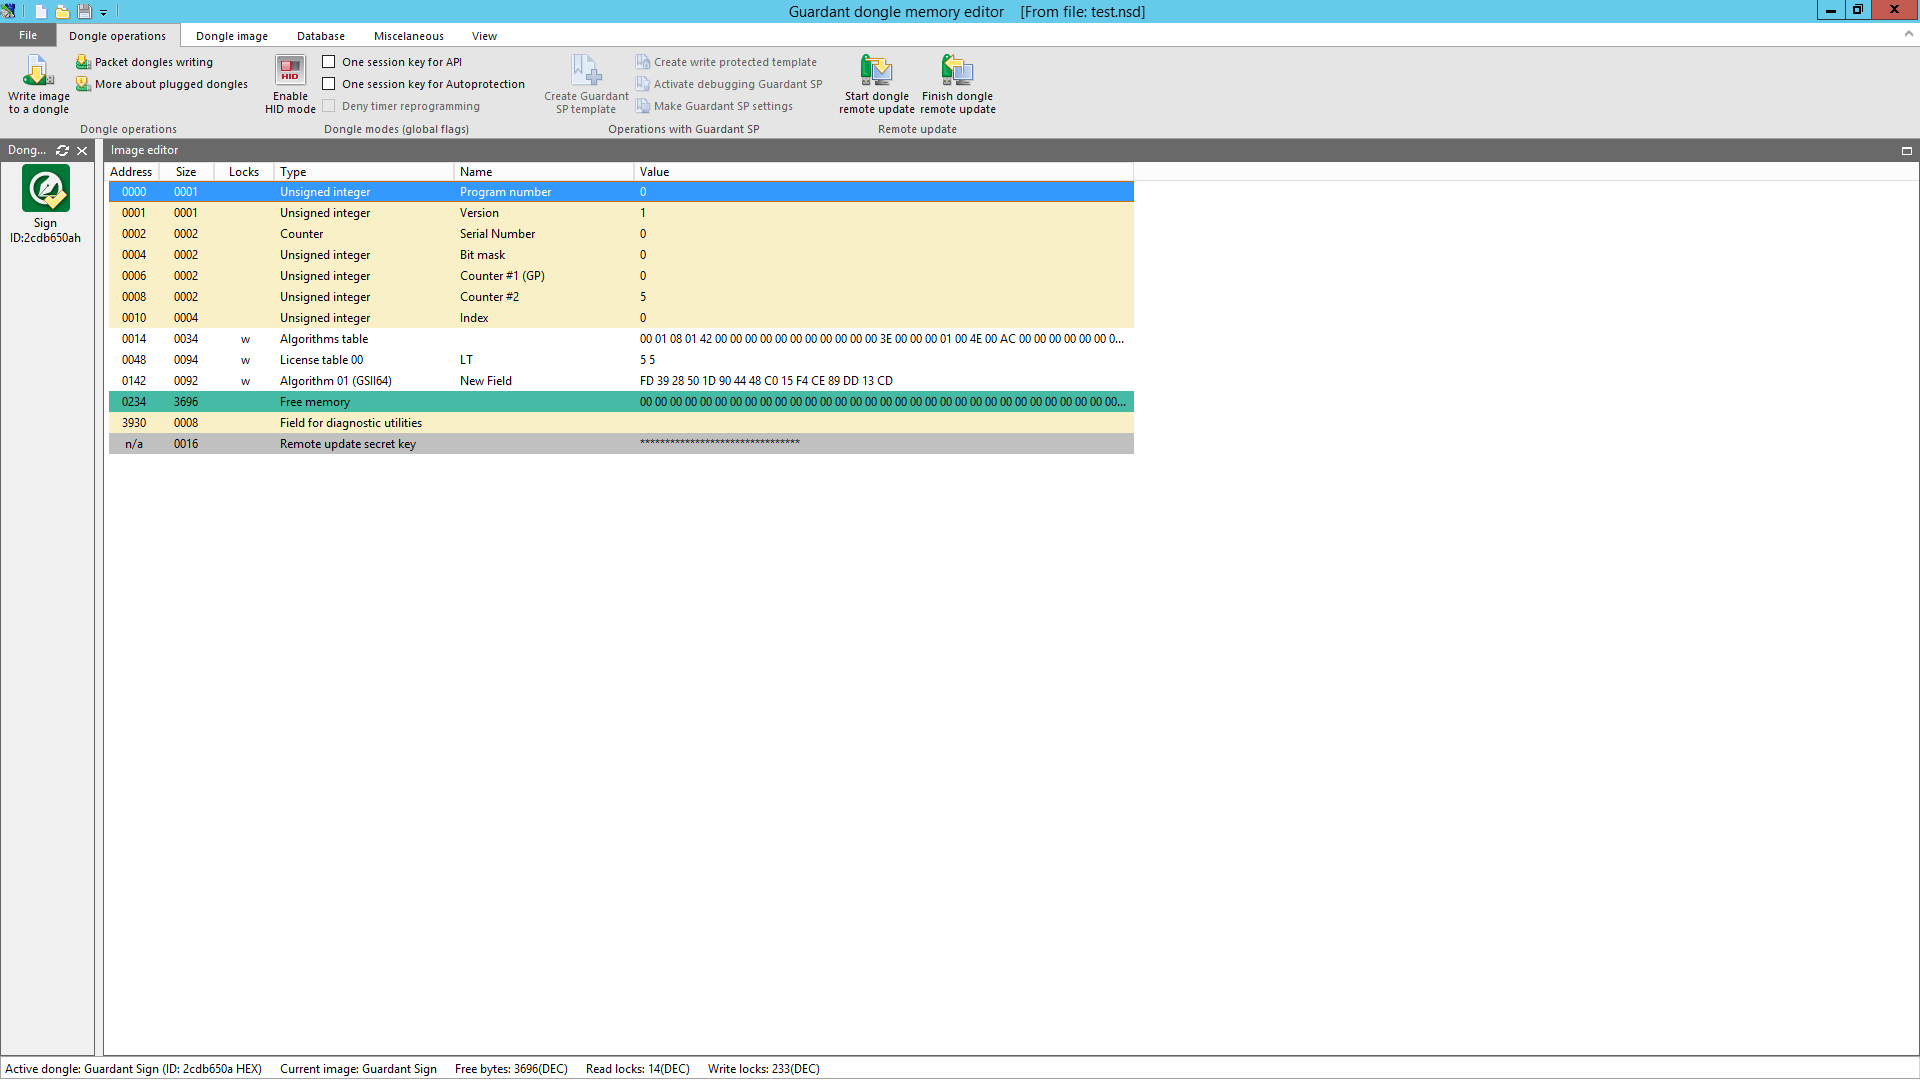
Task: Click the open folder quick access icon
Action: coord(62,12)
